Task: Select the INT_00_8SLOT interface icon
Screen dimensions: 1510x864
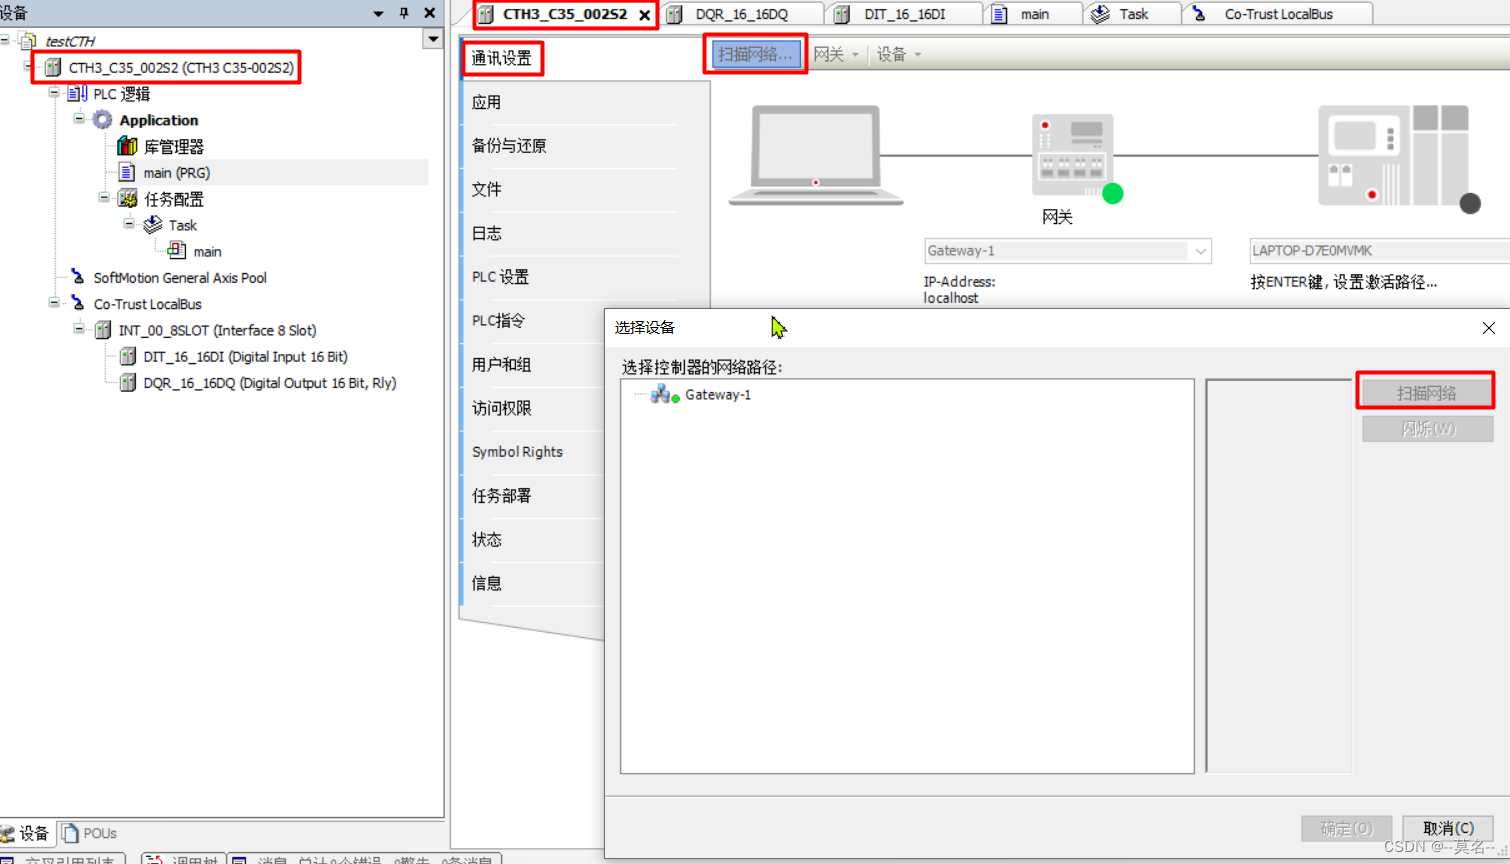Action: coord(101,330)
